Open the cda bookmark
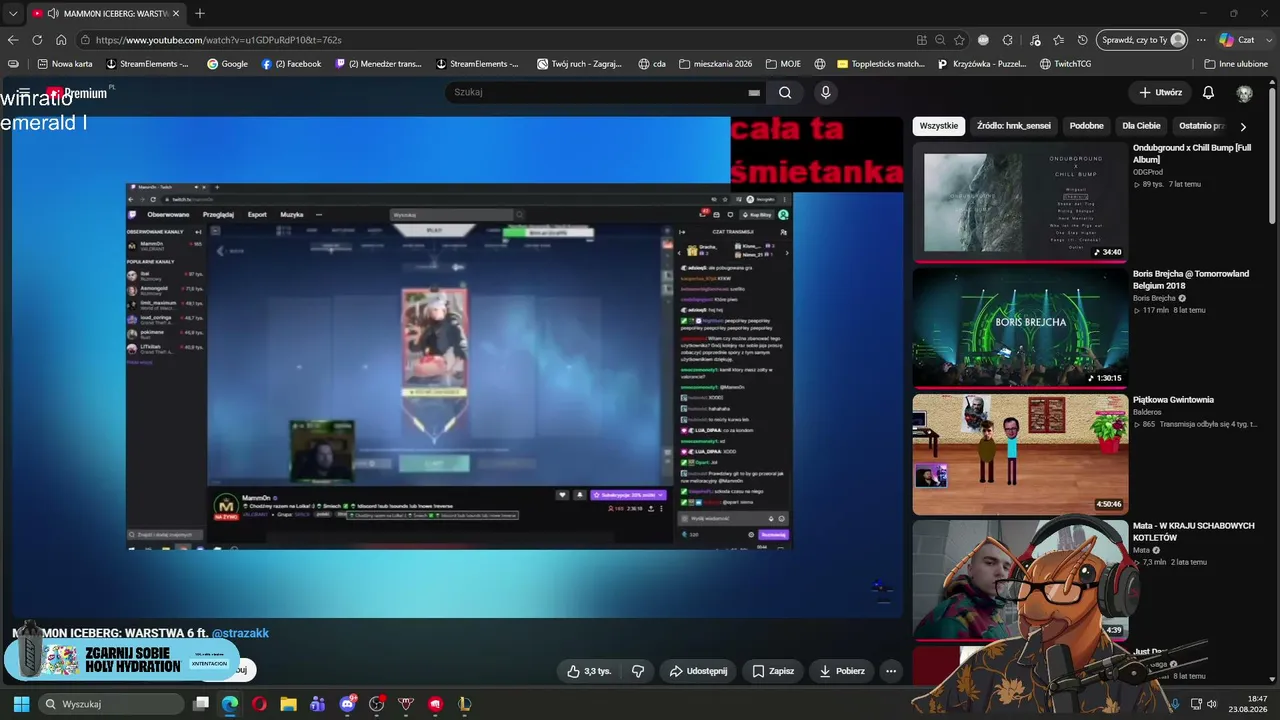 tap(652, 64)
